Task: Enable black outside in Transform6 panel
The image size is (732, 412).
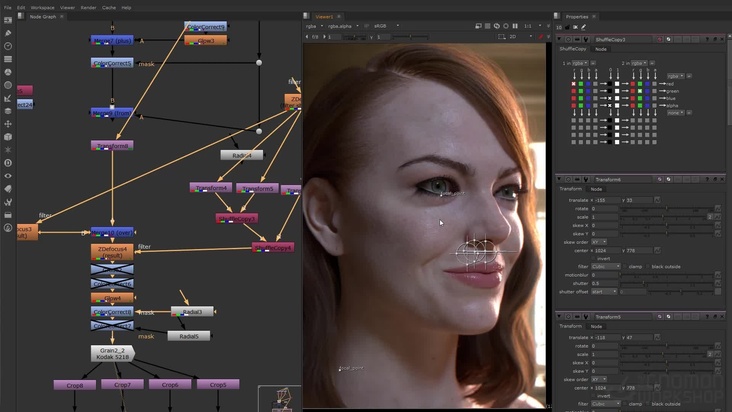Action: tap(647, 267)
